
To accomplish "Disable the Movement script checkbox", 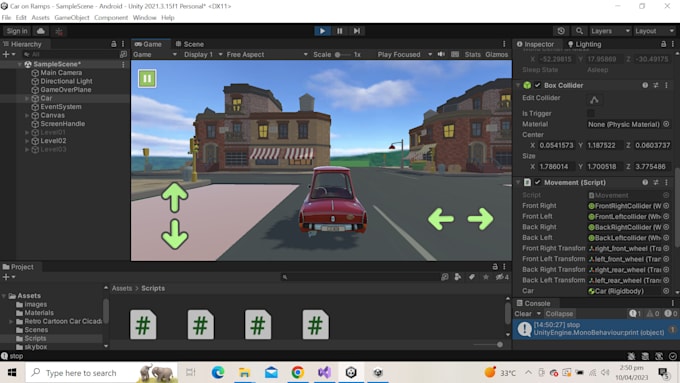I will [x=537, y=183].
